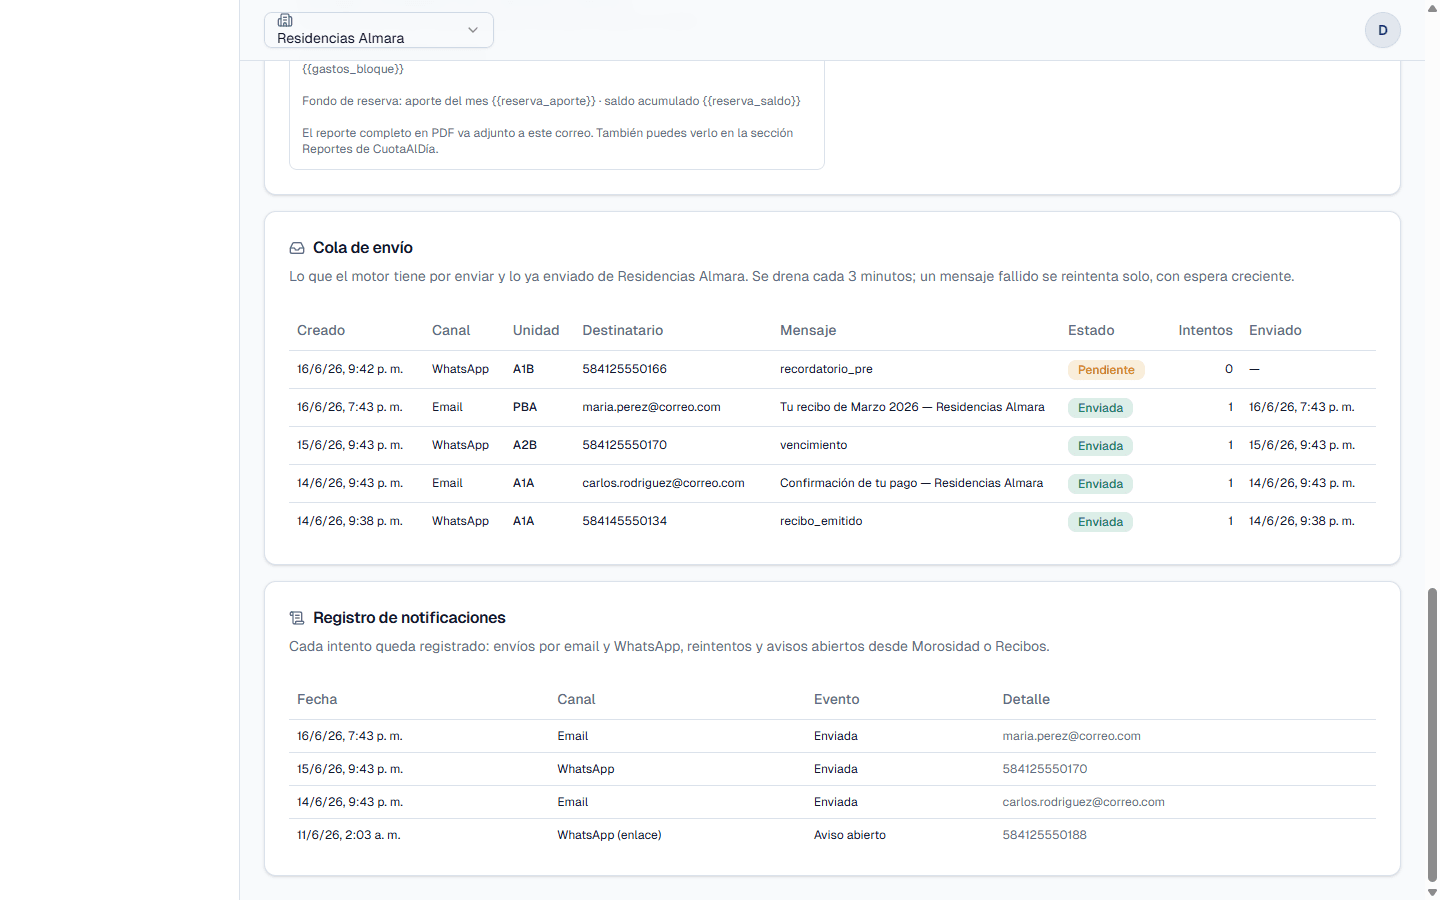Click the scrollbar down arrow
Viewport: 1440px width, 900px height.
(x=1432, y=892)
